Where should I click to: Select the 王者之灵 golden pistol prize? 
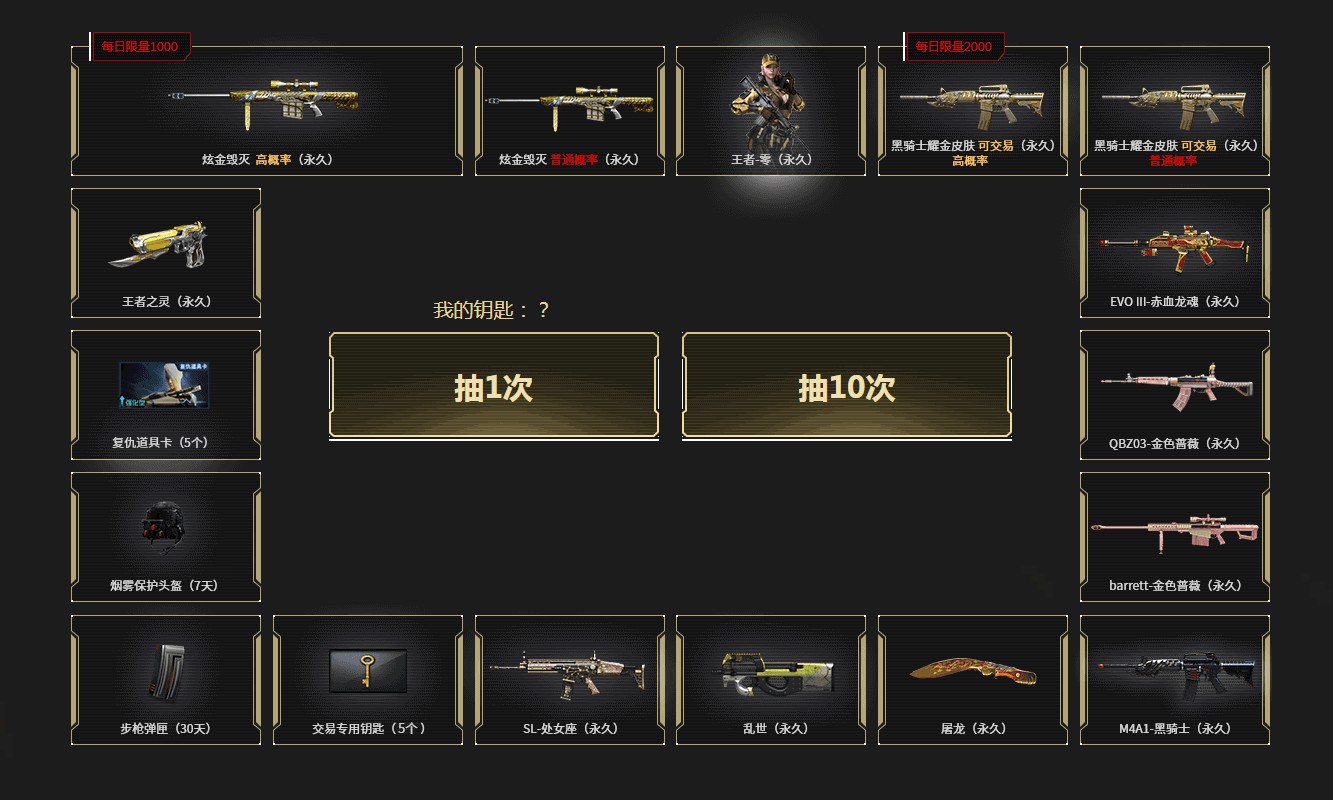pyautogui.click(x=166, y=253)
